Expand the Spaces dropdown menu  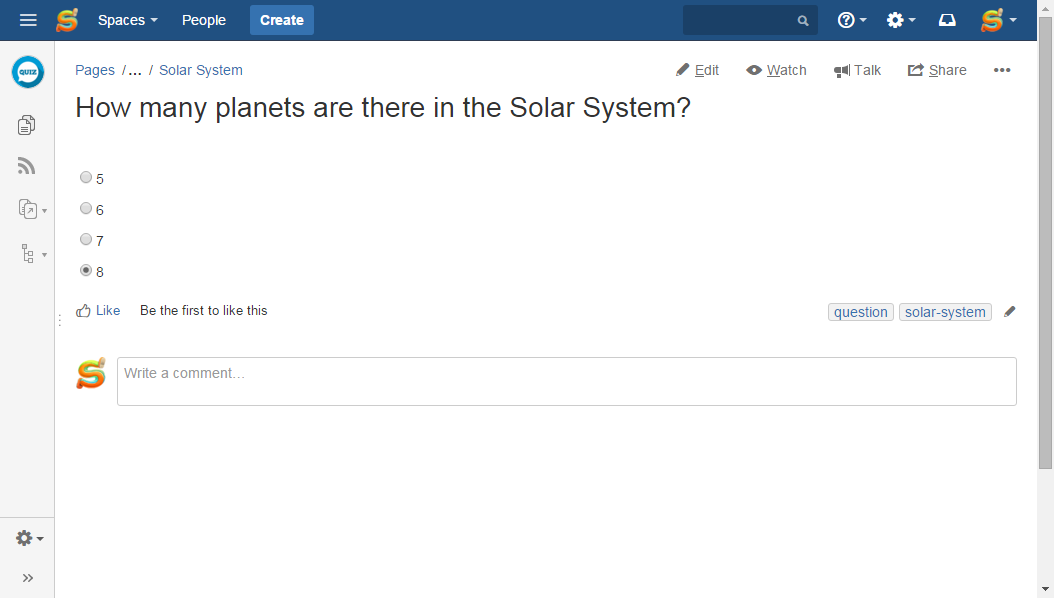128,20
